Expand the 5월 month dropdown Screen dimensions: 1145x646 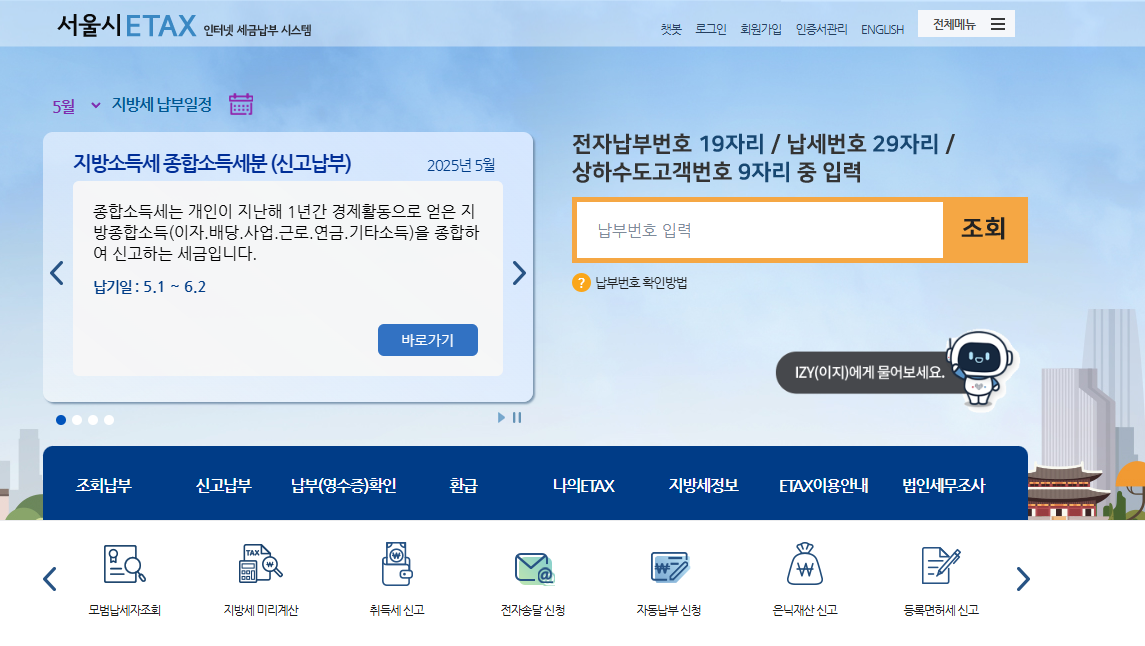76,106
